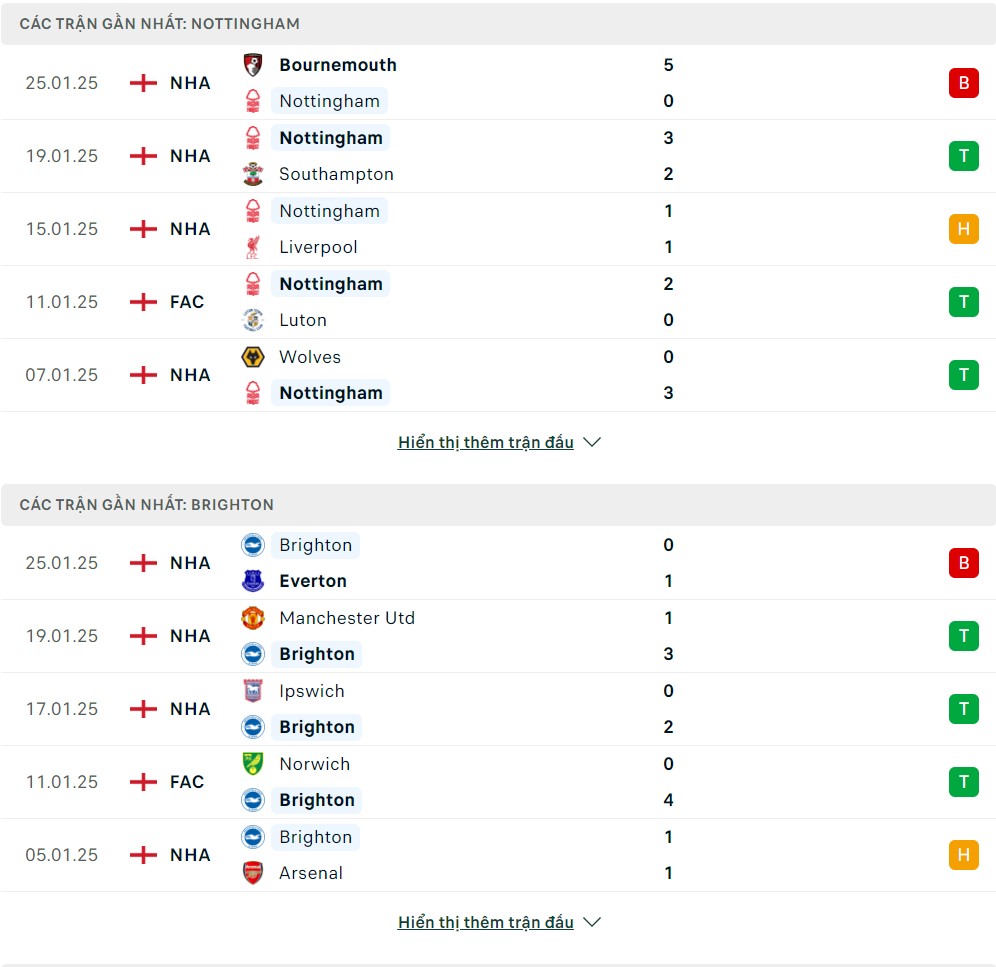Open the Brighton vs Arsenal match row date
This screenshot has height=967, width=996.
coord(62,855)
